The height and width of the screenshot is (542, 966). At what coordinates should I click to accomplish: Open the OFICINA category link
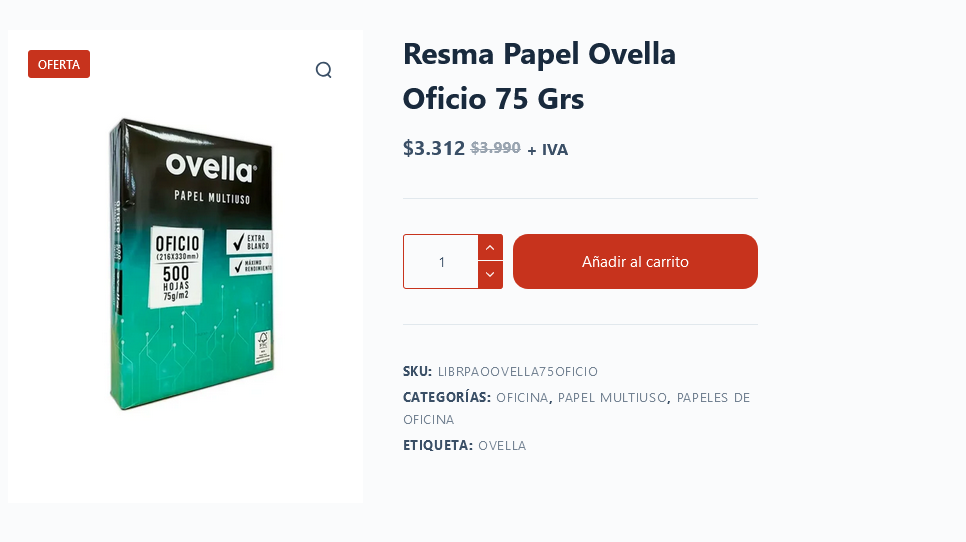522,398
